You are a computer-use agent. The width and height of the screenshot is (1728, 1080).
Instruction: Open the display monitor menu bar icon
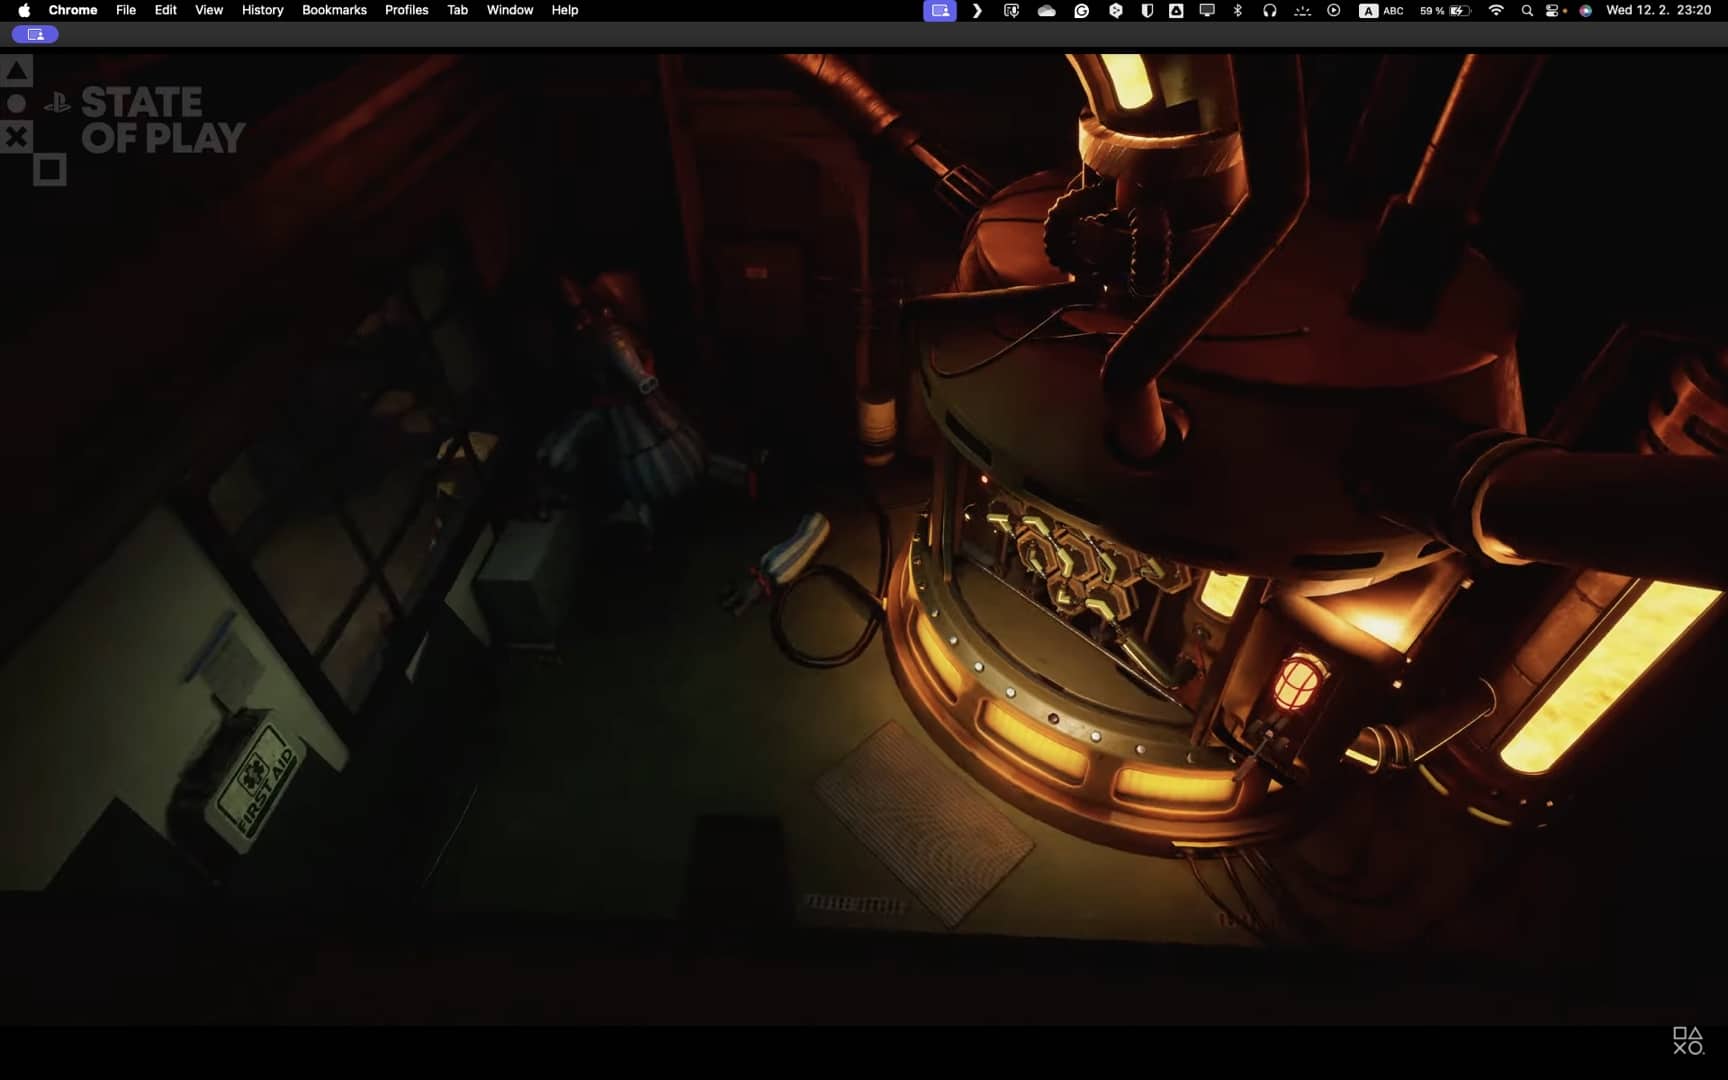click(x=1208, y=10)
